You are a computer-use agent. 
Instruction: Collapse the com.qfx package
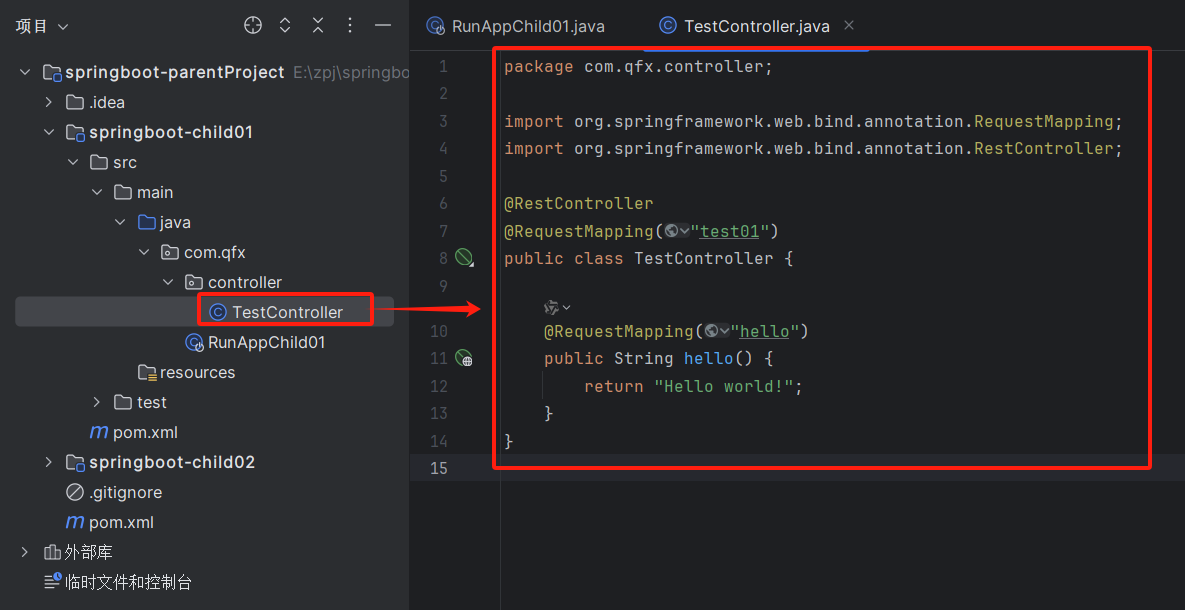coord(144,252)
